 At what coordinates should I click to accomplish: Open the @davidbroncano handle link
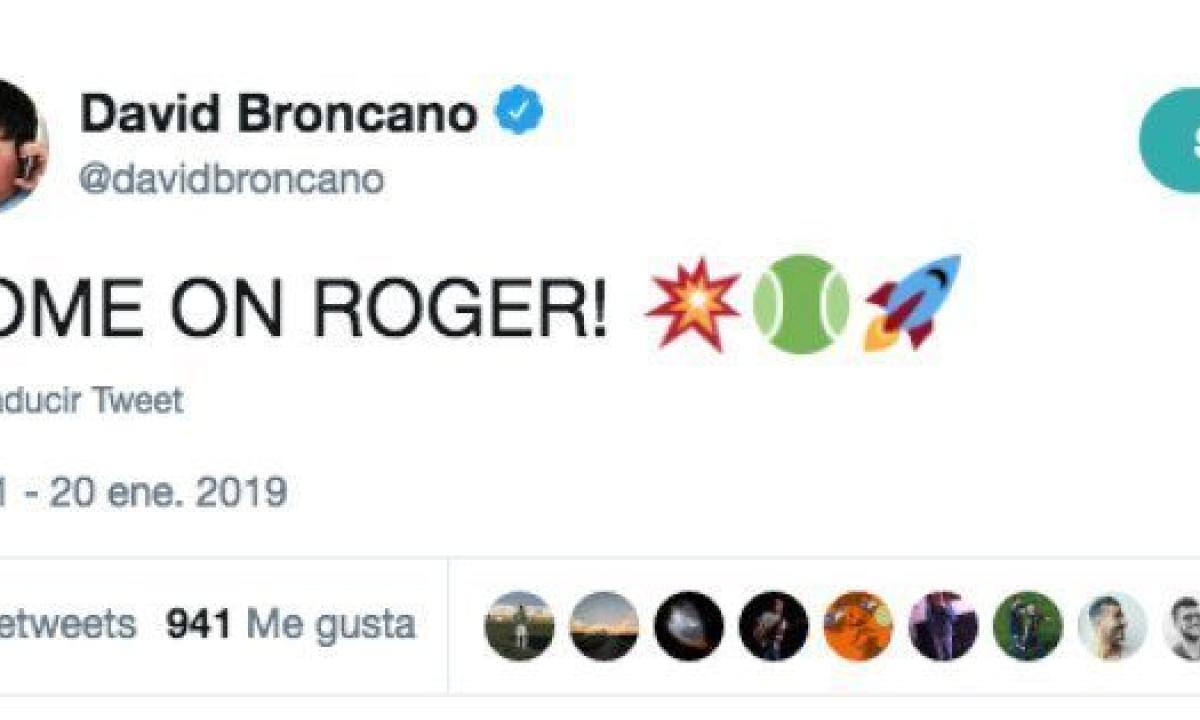pyautogui.click(x=231, y=179)
